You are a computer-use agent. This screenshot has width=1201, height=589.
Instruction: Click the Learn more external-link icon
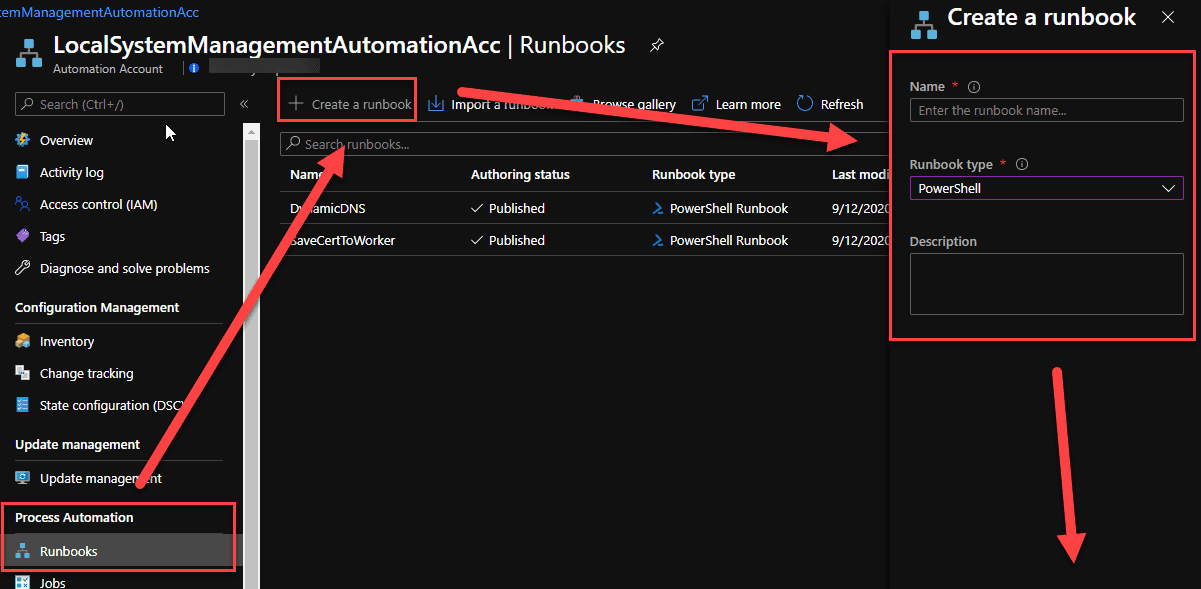700,104
